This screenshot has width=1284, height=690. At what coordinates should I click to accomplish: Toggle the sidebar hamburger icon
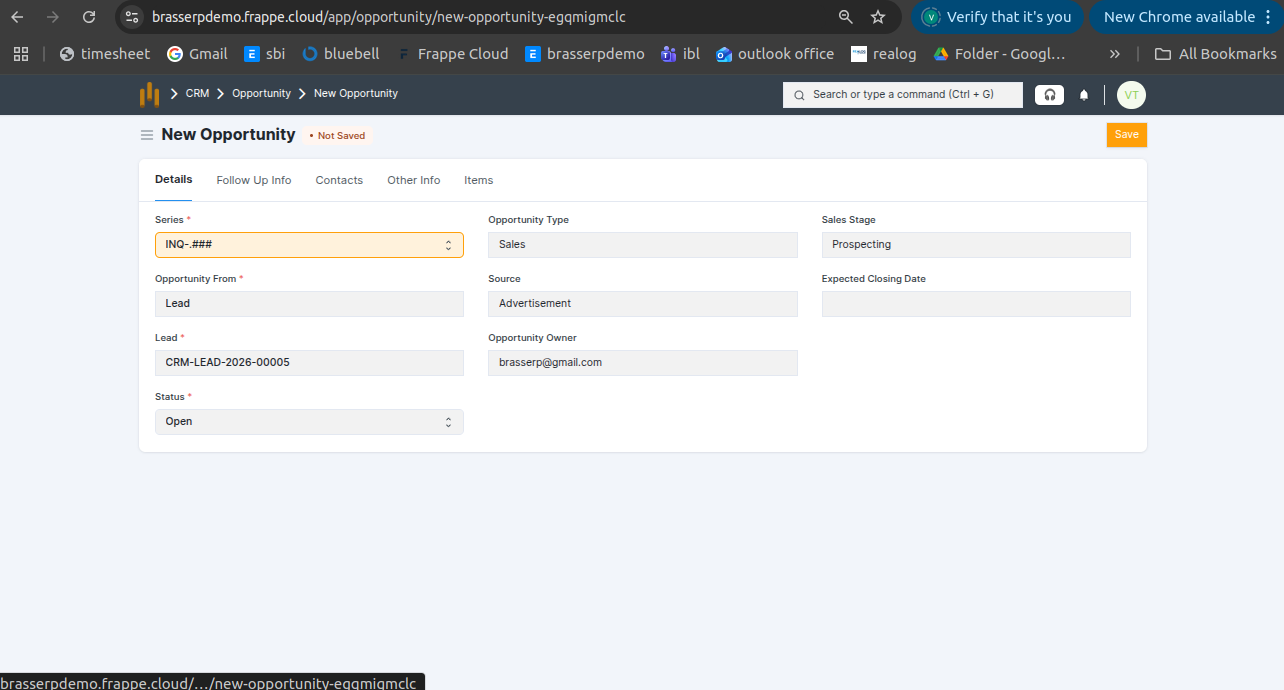[147, 135]
